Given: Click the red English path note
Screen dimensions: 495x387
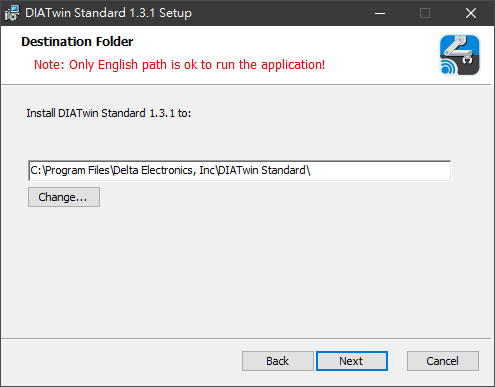Looking at the screenshot, I should tap(179, 65).
